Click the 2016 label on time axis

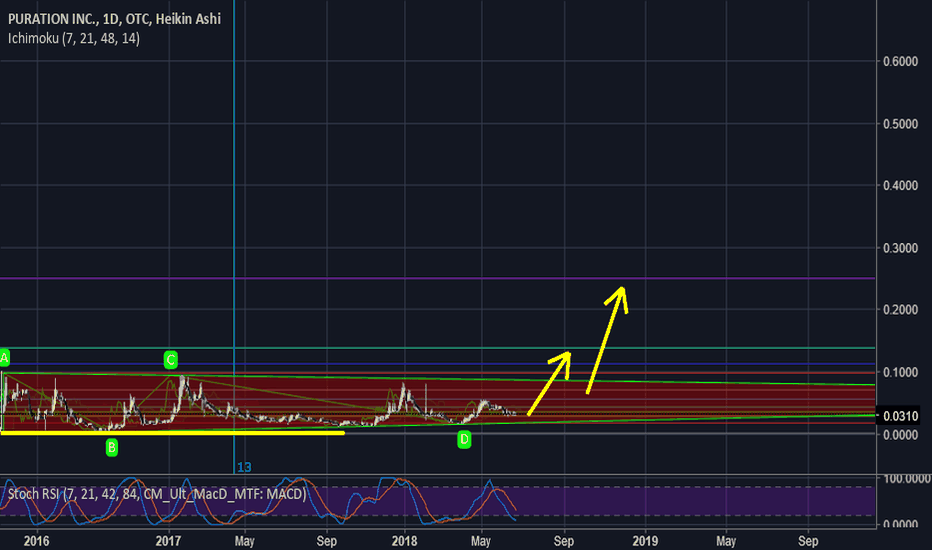(x=37, y=541)
